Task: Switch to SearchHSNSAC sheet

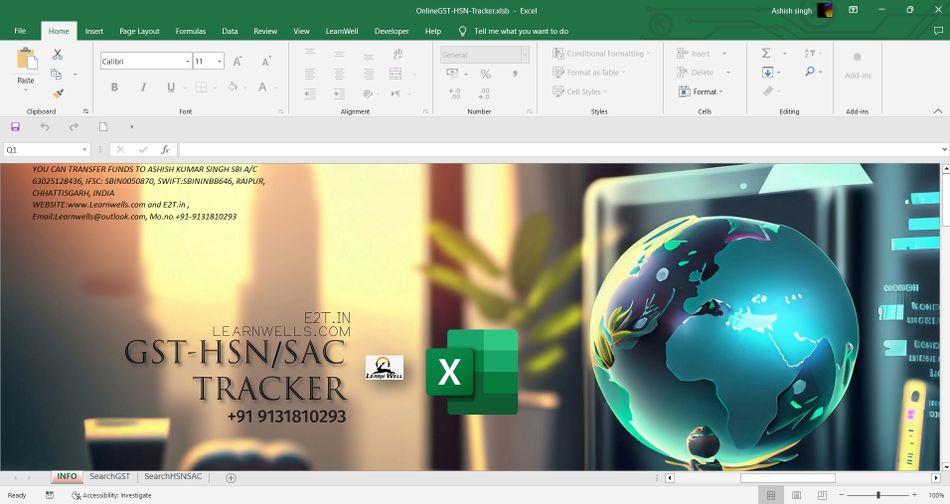Action: click(x=173, y=477)
